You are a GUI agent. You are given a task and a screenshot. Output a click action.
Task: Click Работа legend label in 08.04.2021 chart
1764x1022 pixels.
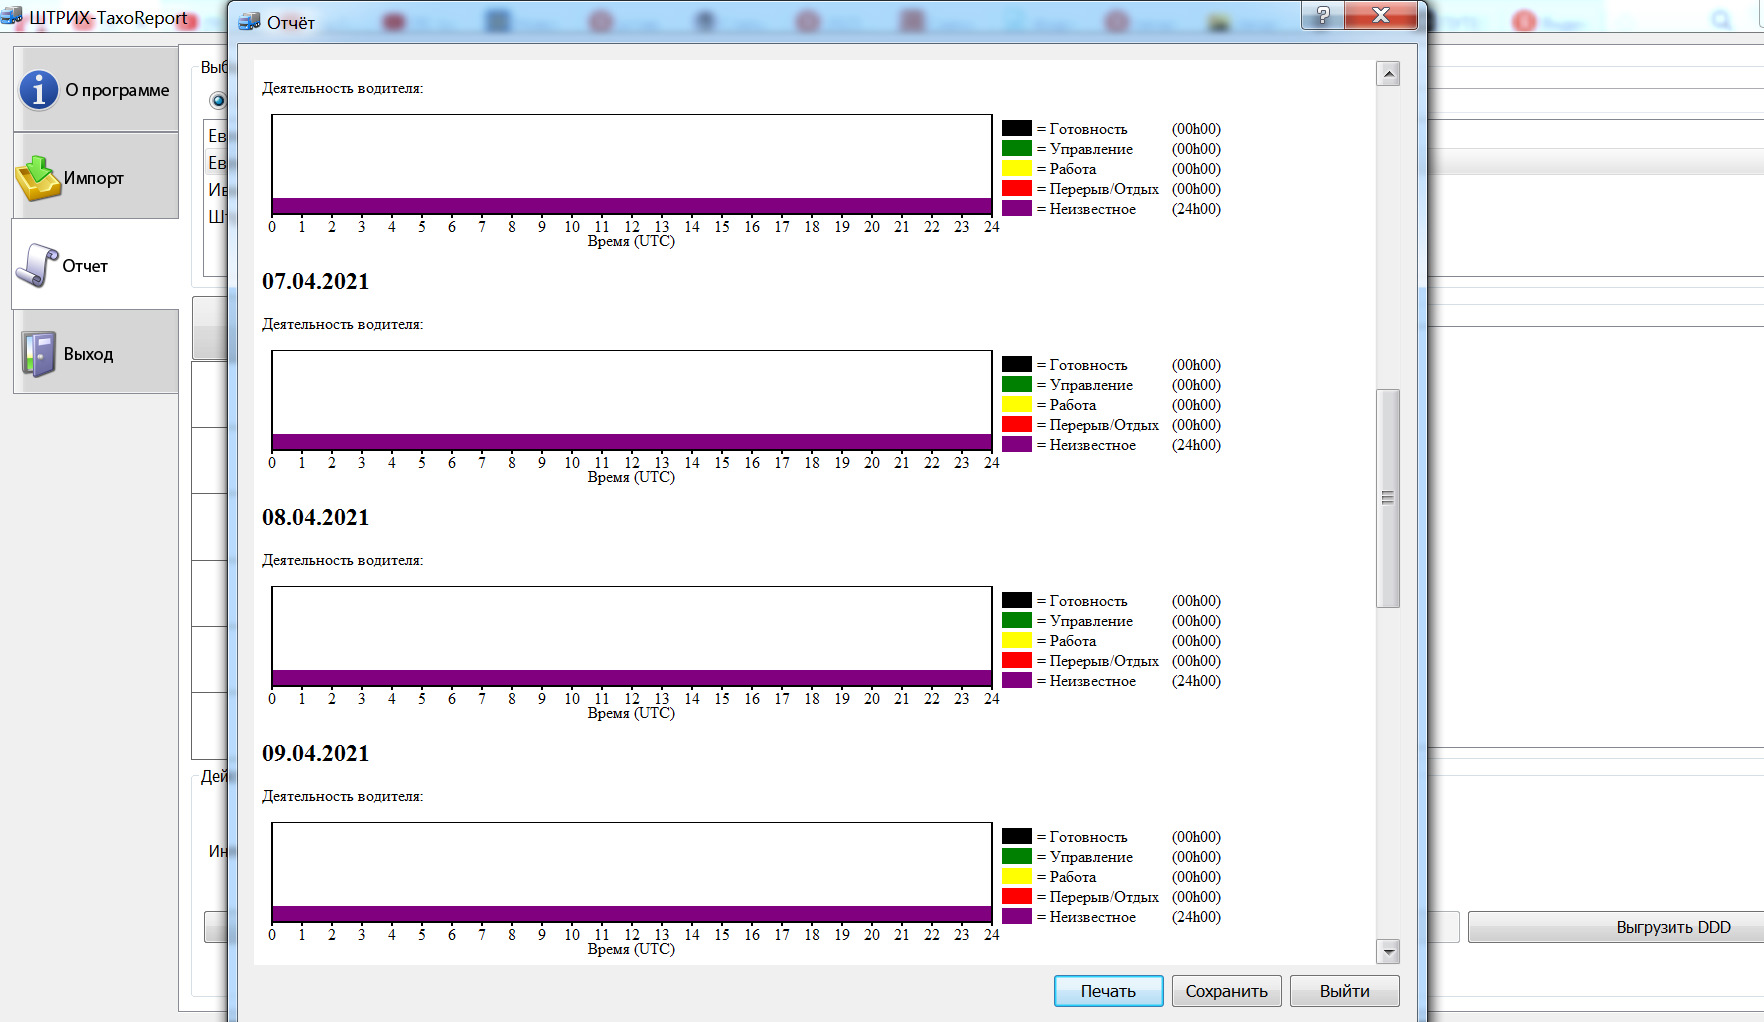(1073, 641)
